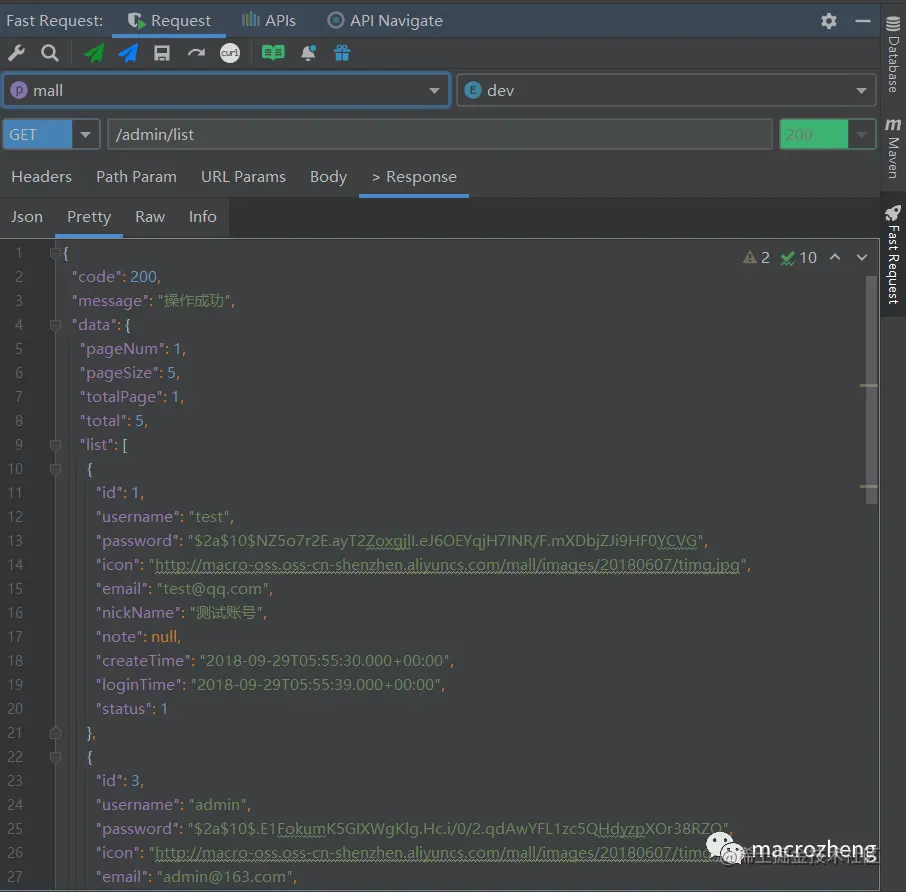Switch to the APIs tab
This screenshot has width=906, height=892.
[x=268, y=21]
